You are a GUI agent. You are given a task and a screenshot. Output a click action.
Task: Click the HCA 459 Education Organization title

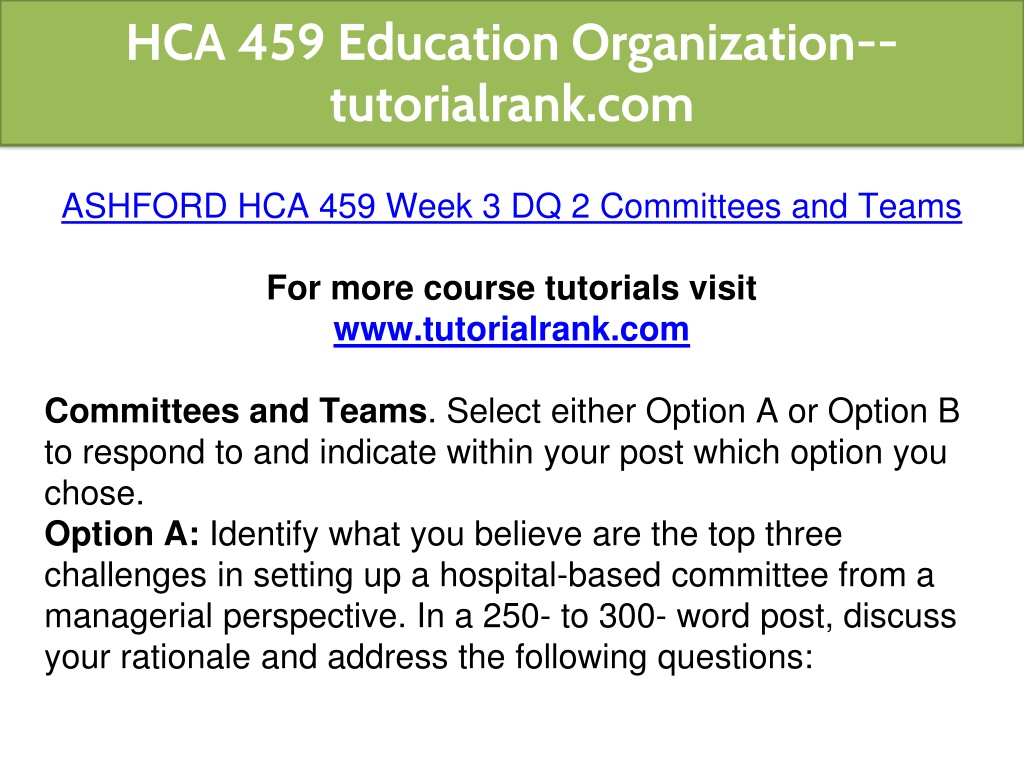[x=511, y=43]
